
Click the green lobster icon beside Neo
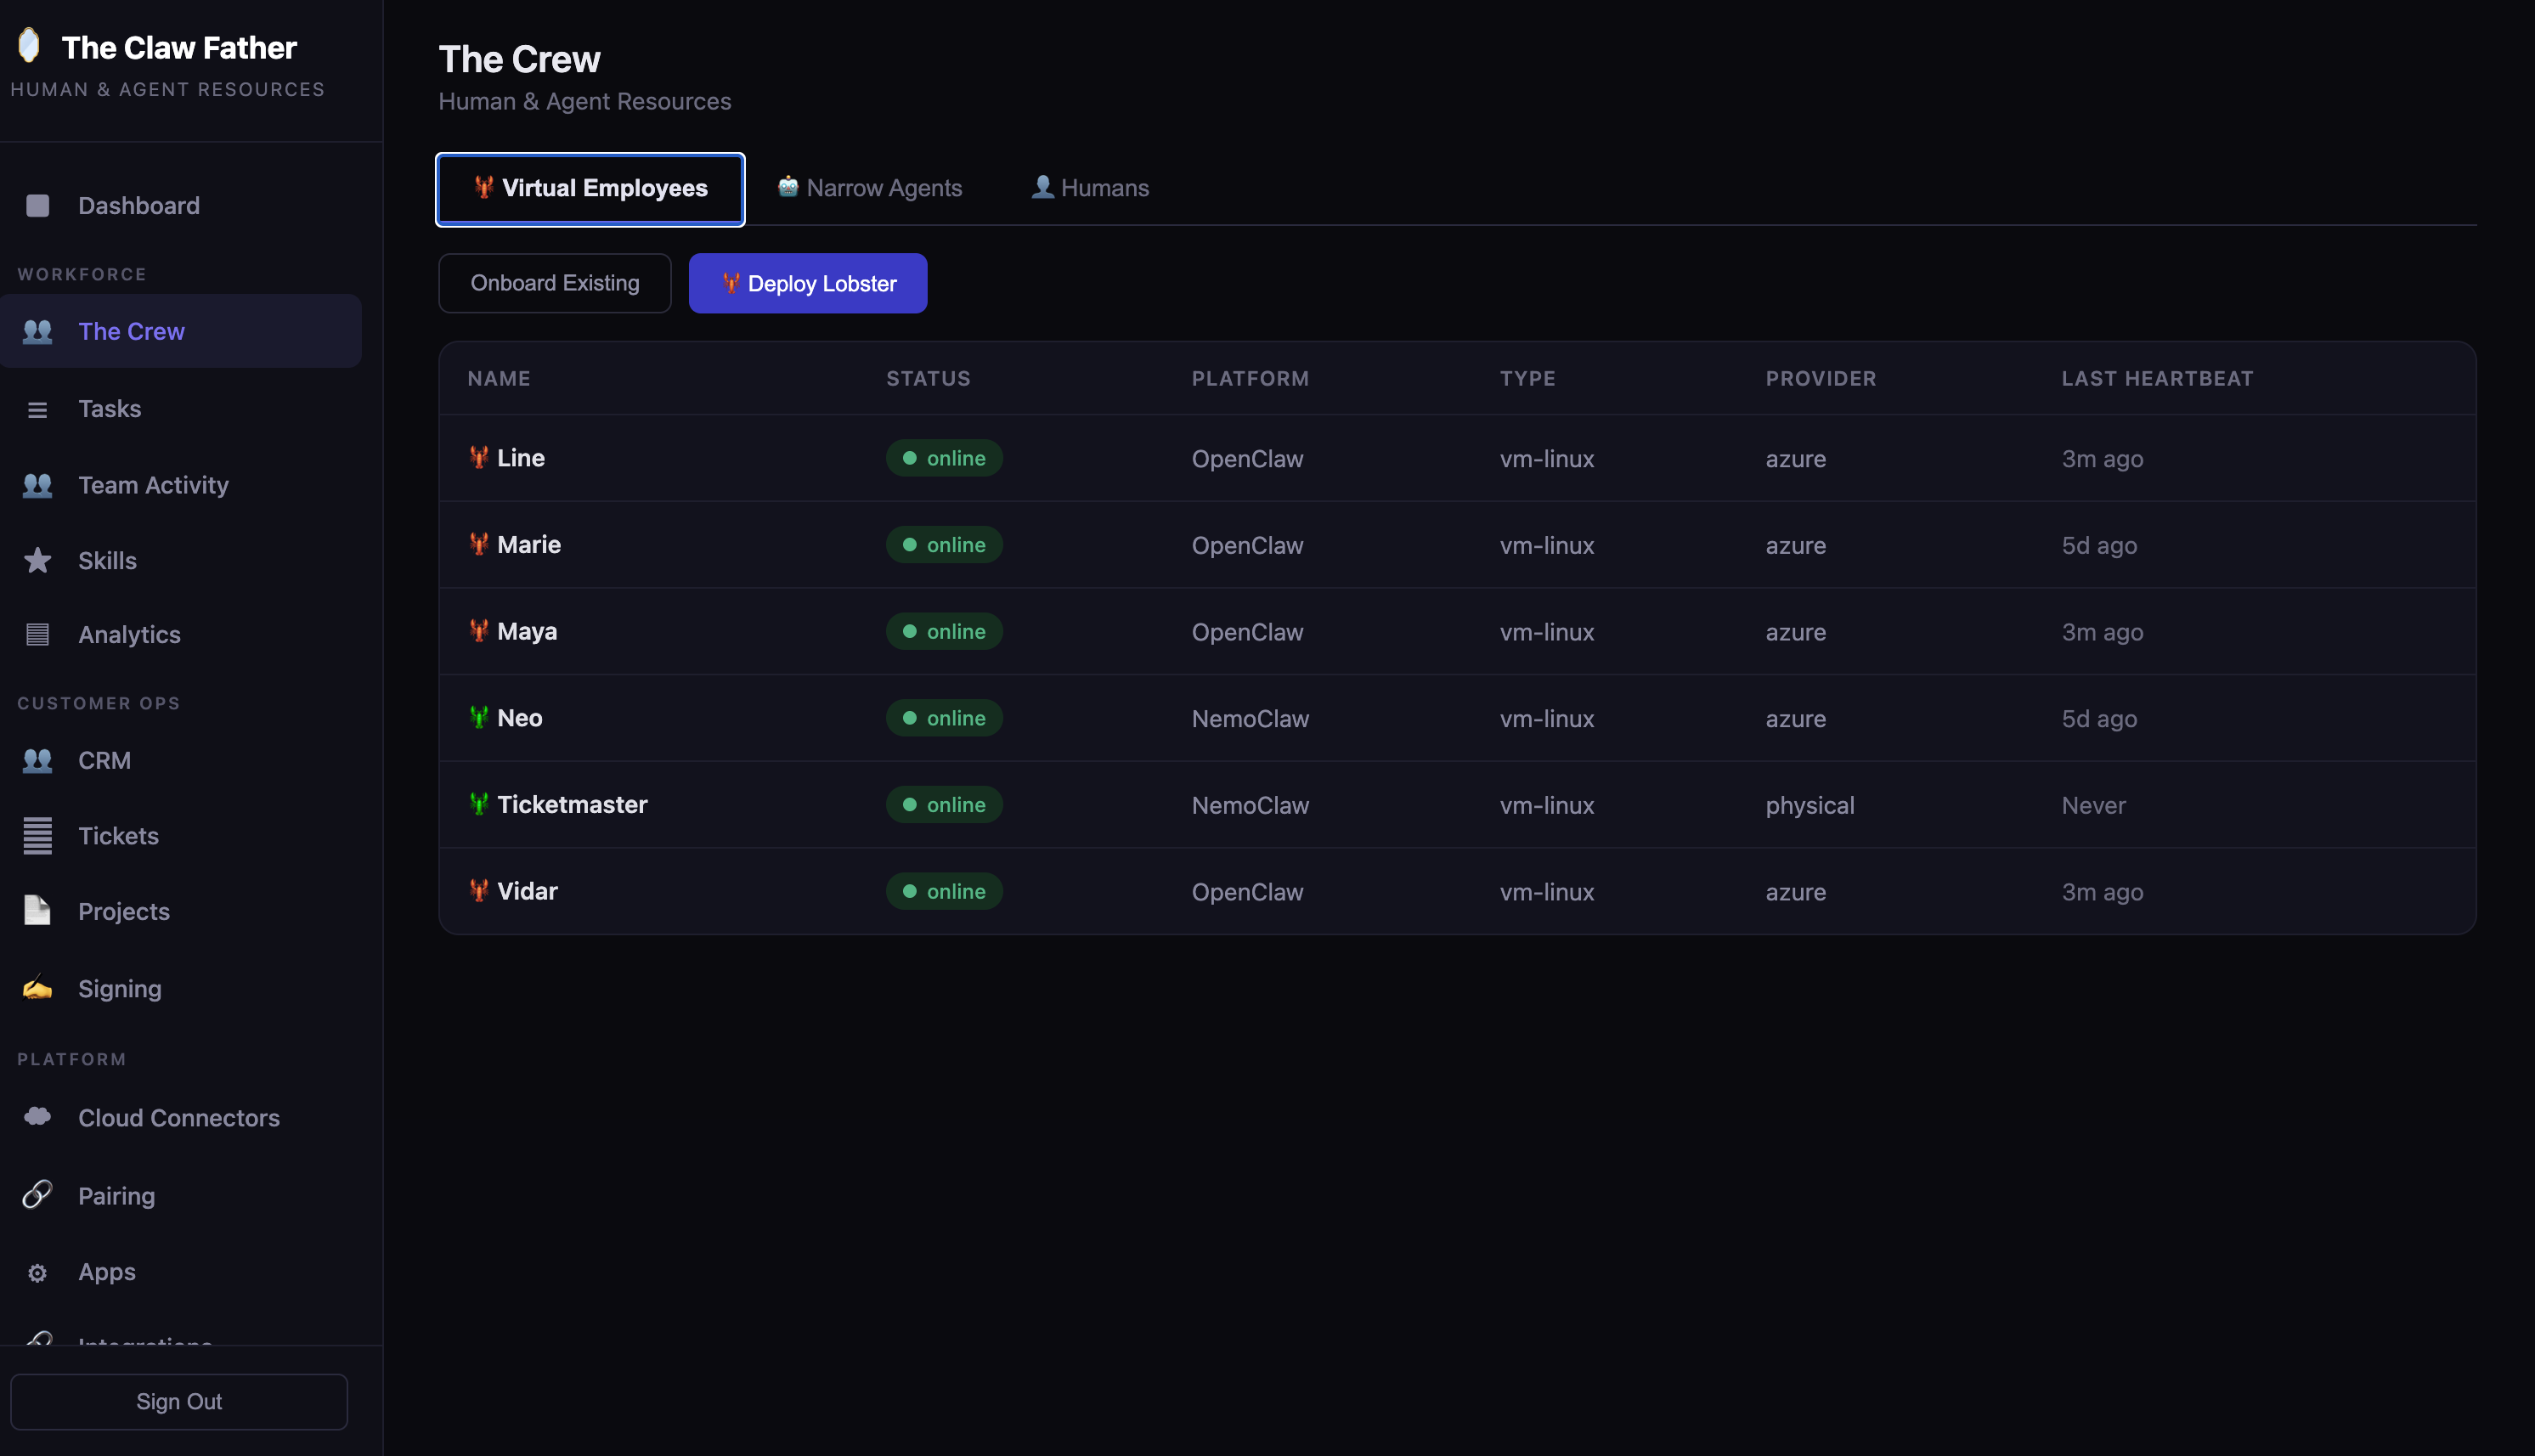tap(479, 717)
